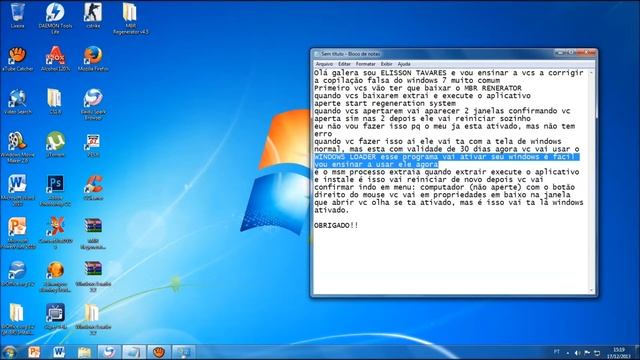Switch to Baidu Spark Browser in taskbar

click(x=109, y=352)
